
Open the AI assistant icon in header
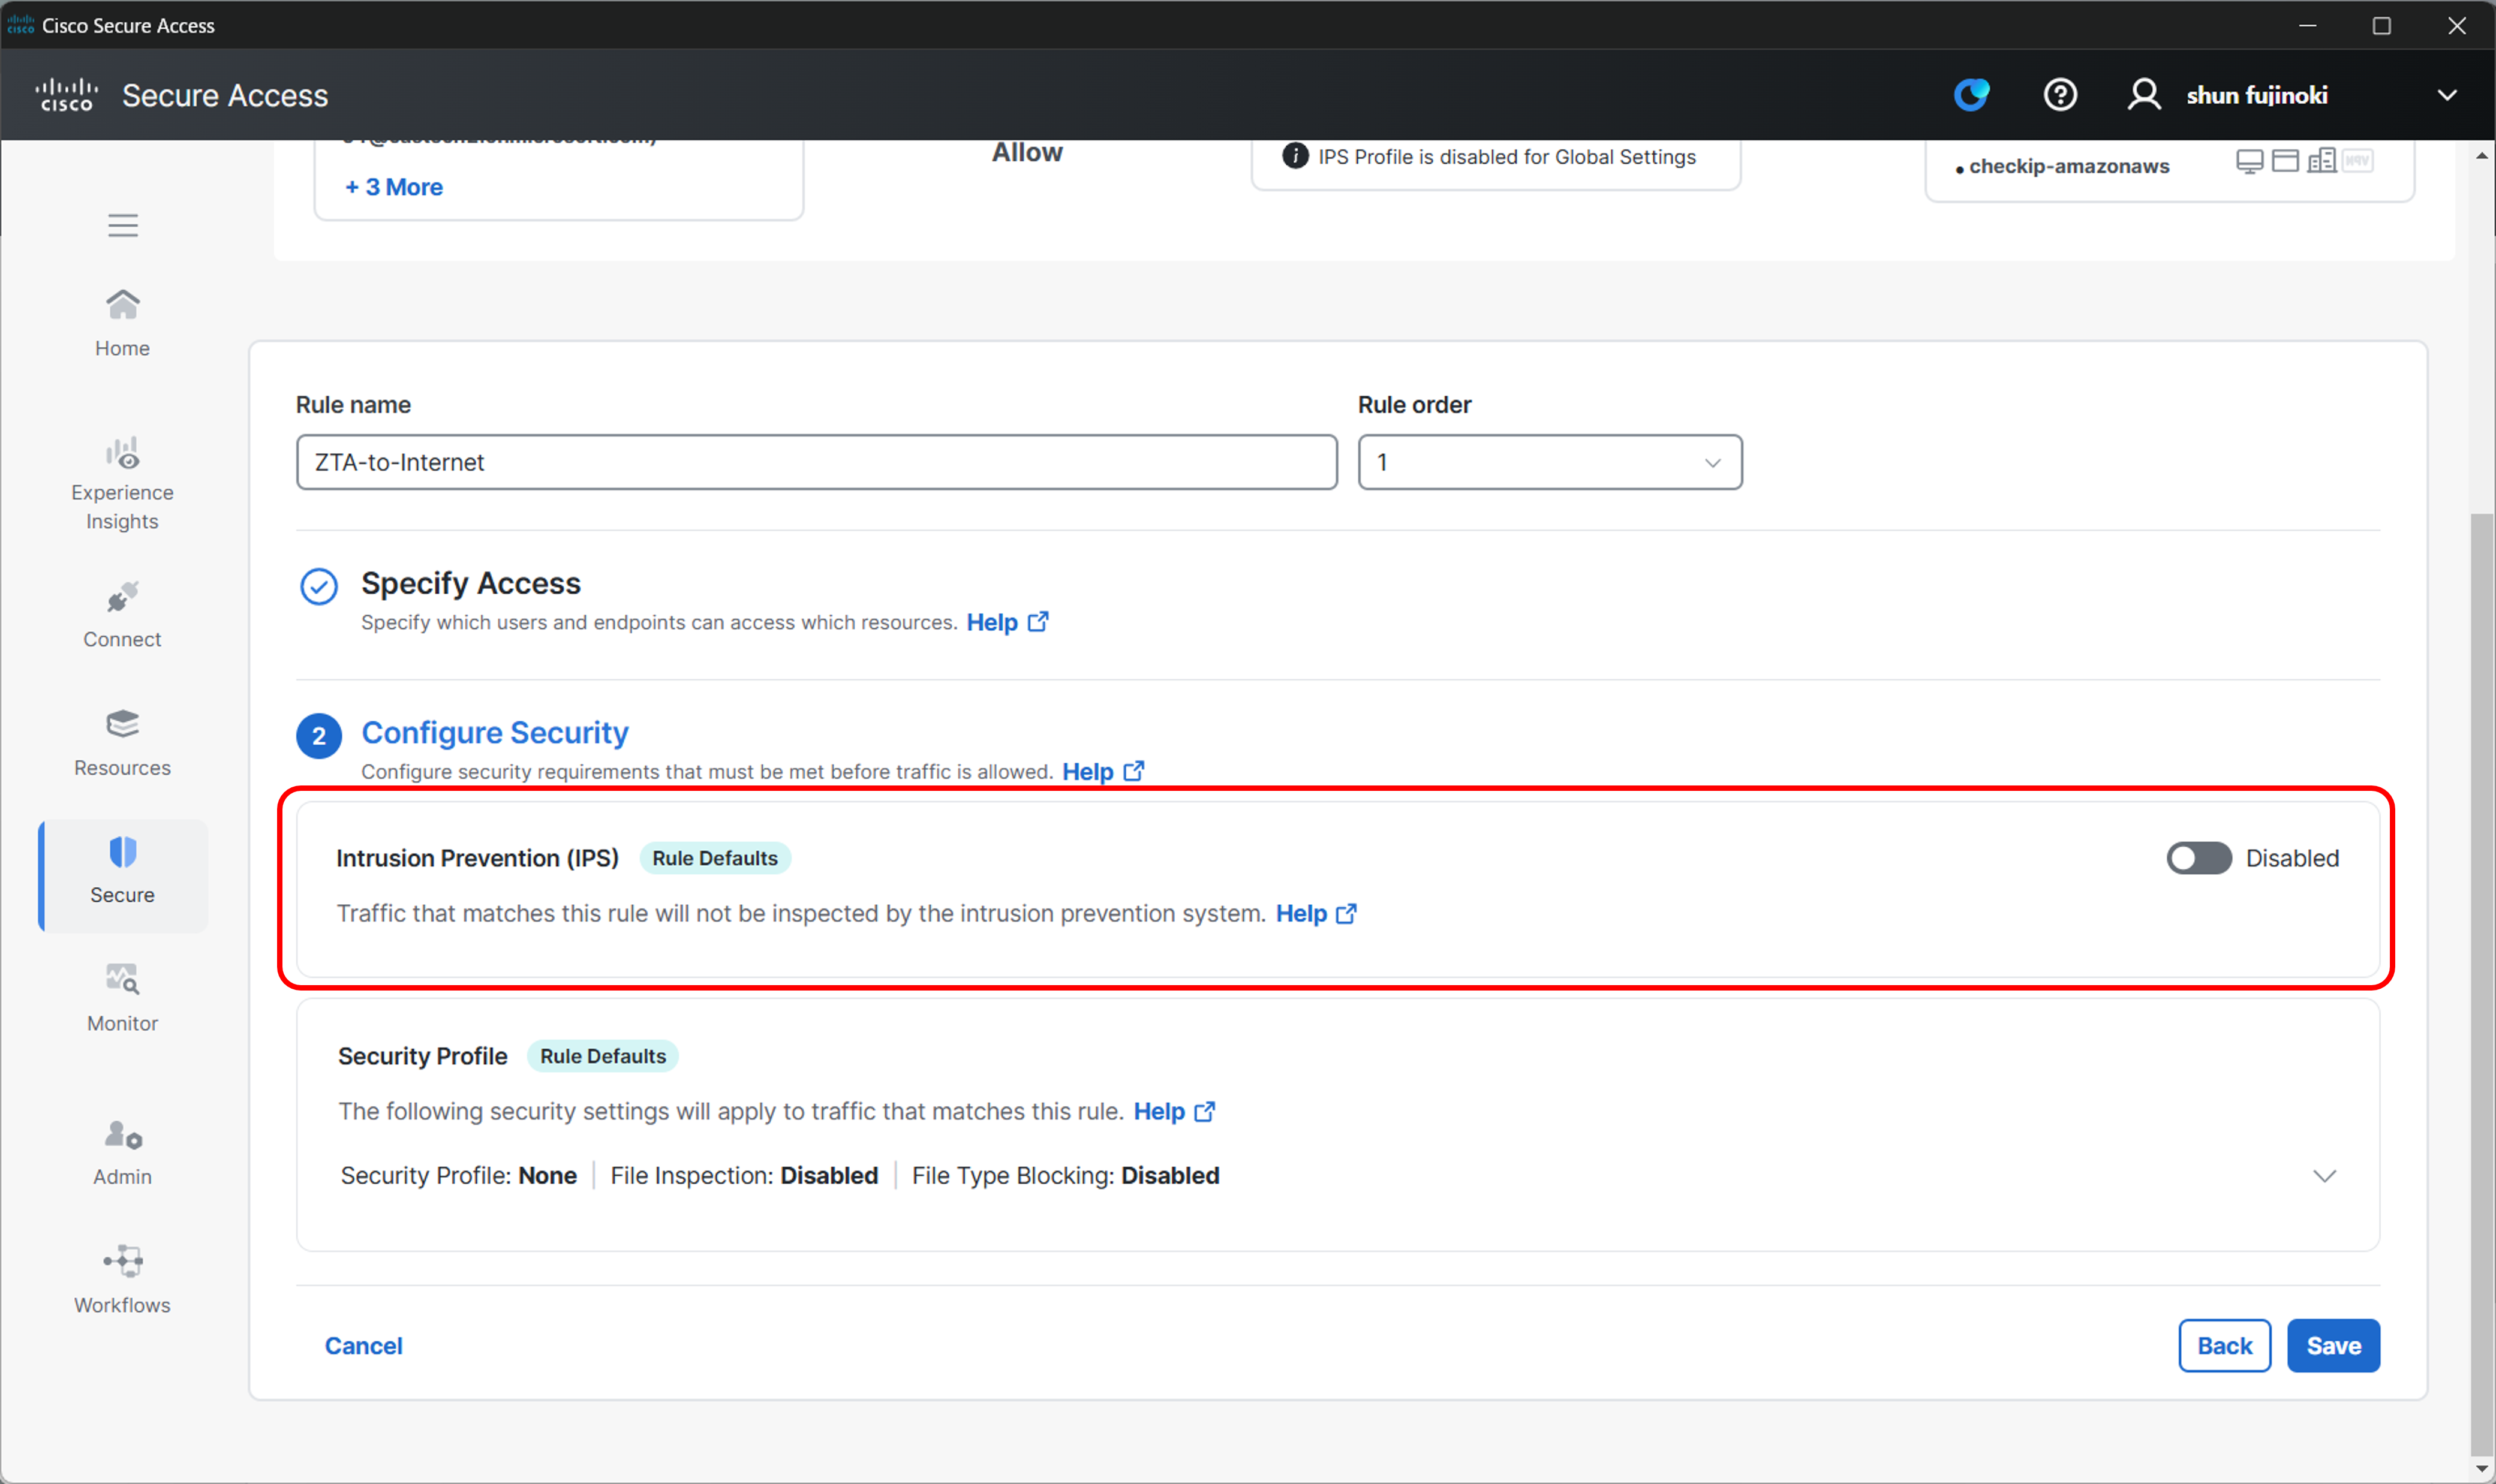1971,95
